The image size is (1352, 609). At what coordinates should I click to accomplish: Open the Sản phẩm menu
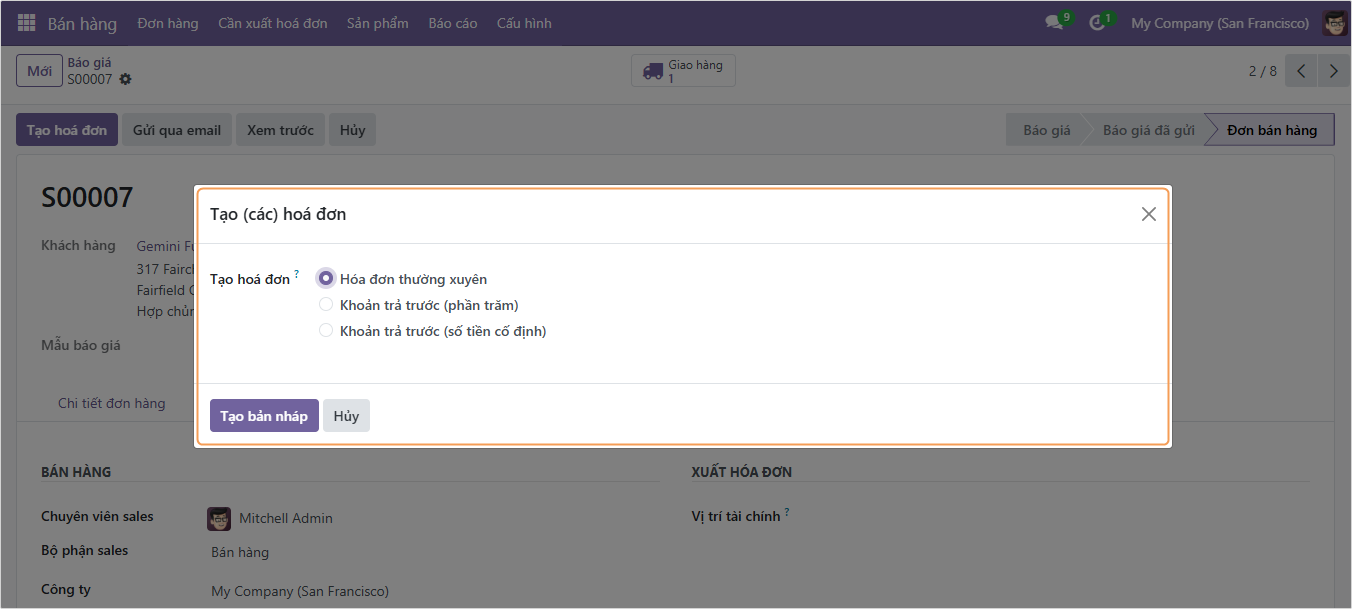coord(377,23)
